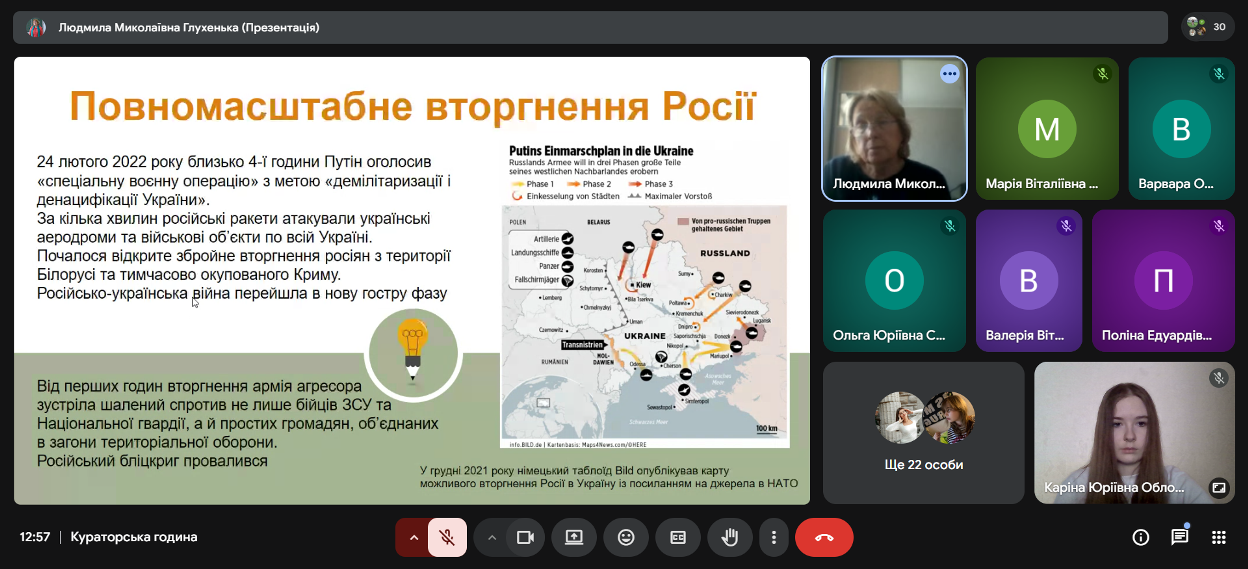Click muted mic icon on Ольга's tile

coord(950,226)
